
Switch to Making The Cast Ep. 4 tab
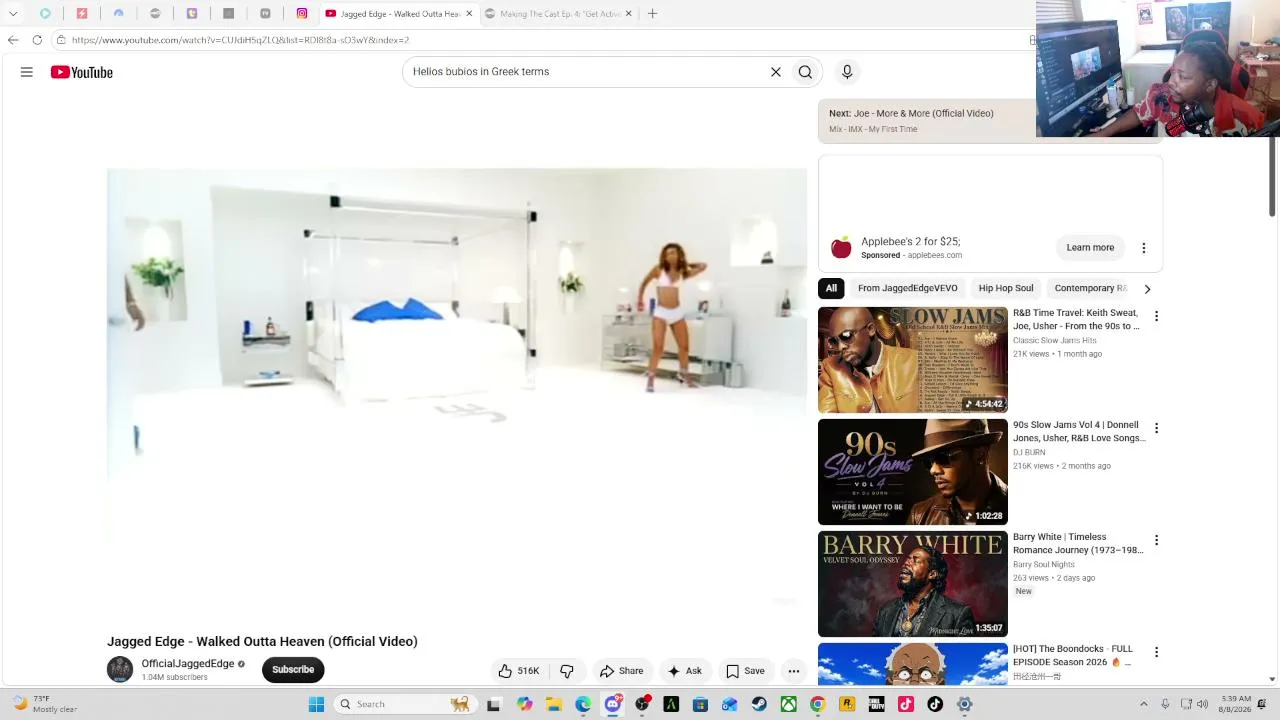[559, 14]
